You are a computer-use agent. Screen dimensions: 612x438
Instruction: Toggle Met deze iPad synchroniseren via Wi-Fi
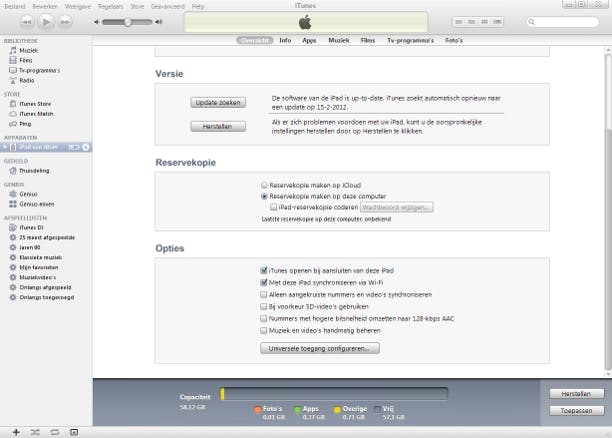[263, 282]
